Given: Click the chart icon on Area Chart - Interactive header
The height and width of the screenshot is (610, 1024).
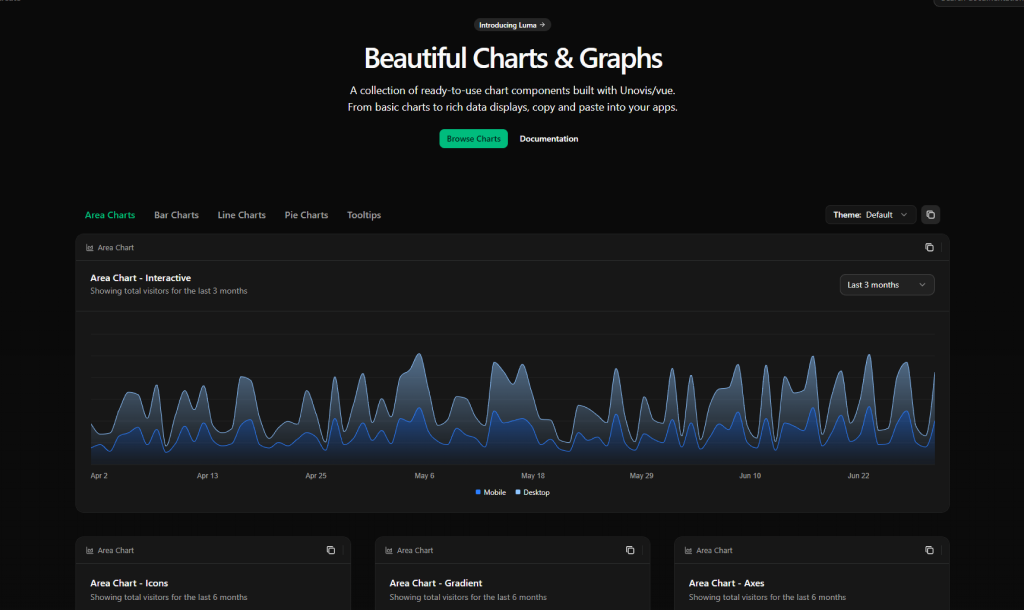Looking at the screenshot, I should tap(88, 247).
